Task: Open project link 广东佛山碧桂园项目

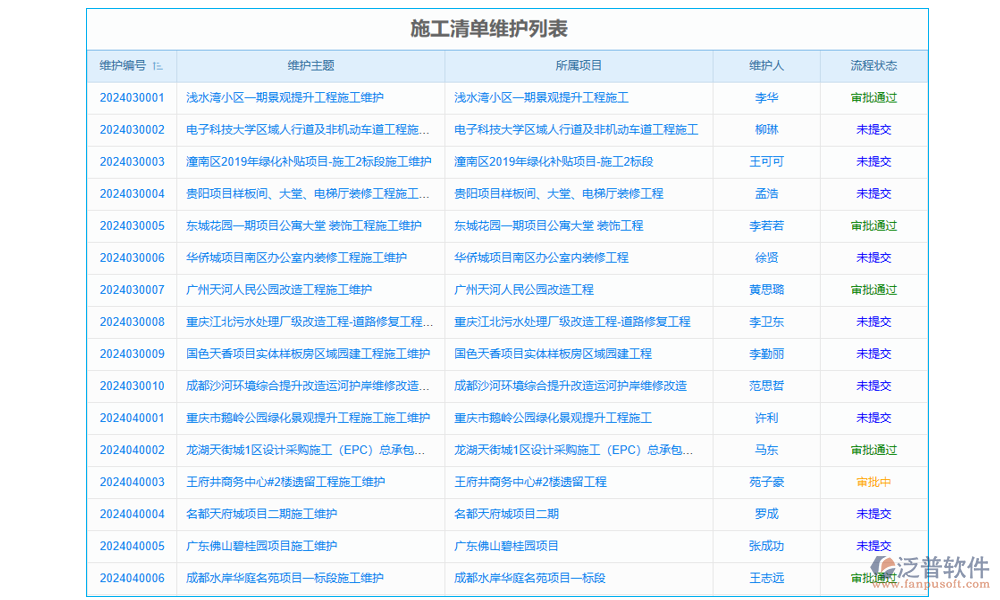Action: 507,546
